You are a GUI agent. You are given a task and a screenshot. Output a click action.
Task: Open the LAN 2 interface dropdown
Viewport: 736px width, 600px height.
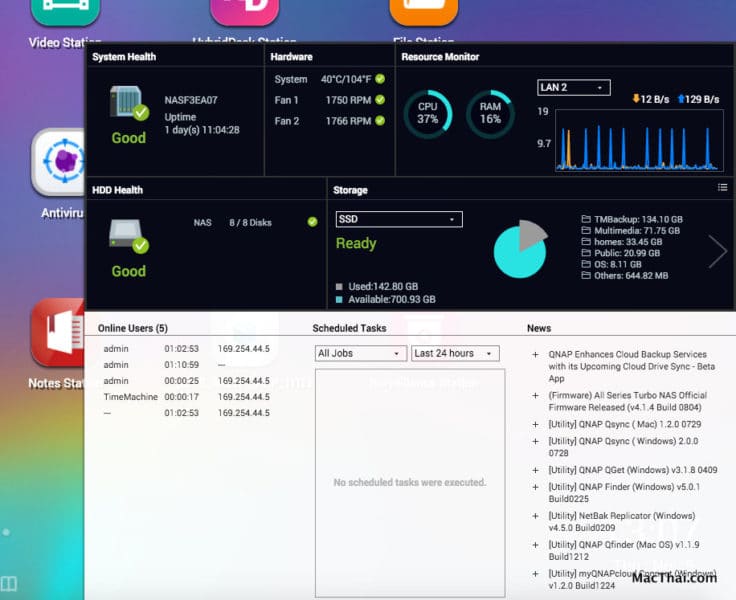pos(574,87)
